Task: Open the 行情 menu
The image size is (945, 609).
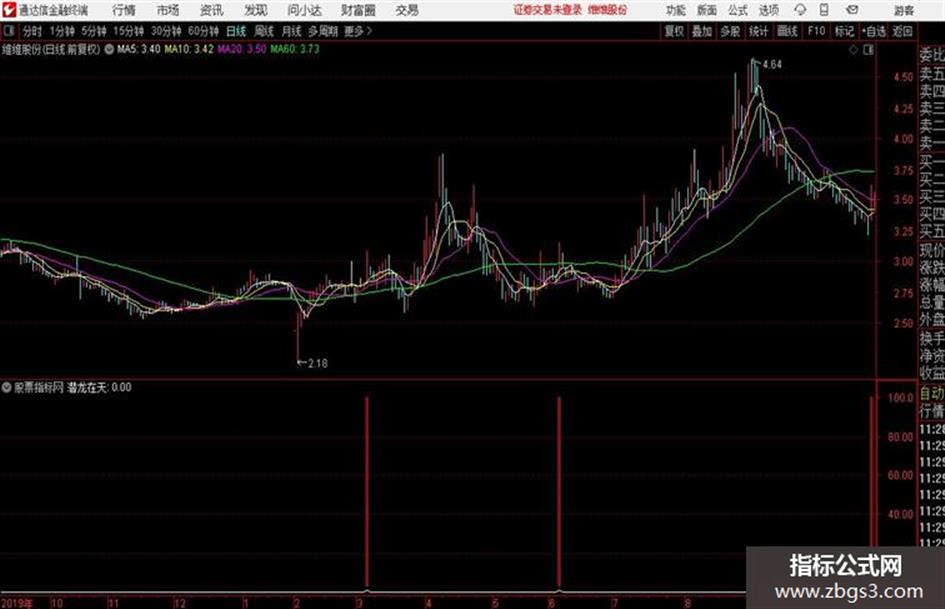Action: 124,10
